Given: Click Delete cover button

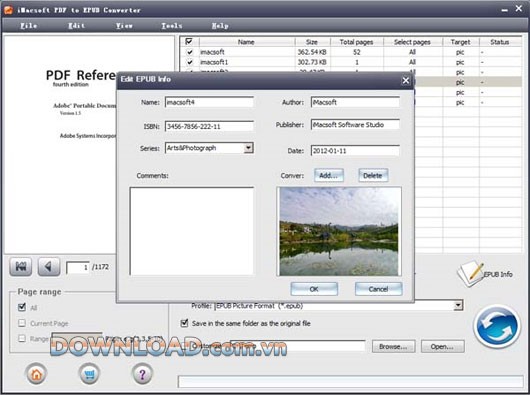Looking at the screenshot, I should tap(373, 175).
